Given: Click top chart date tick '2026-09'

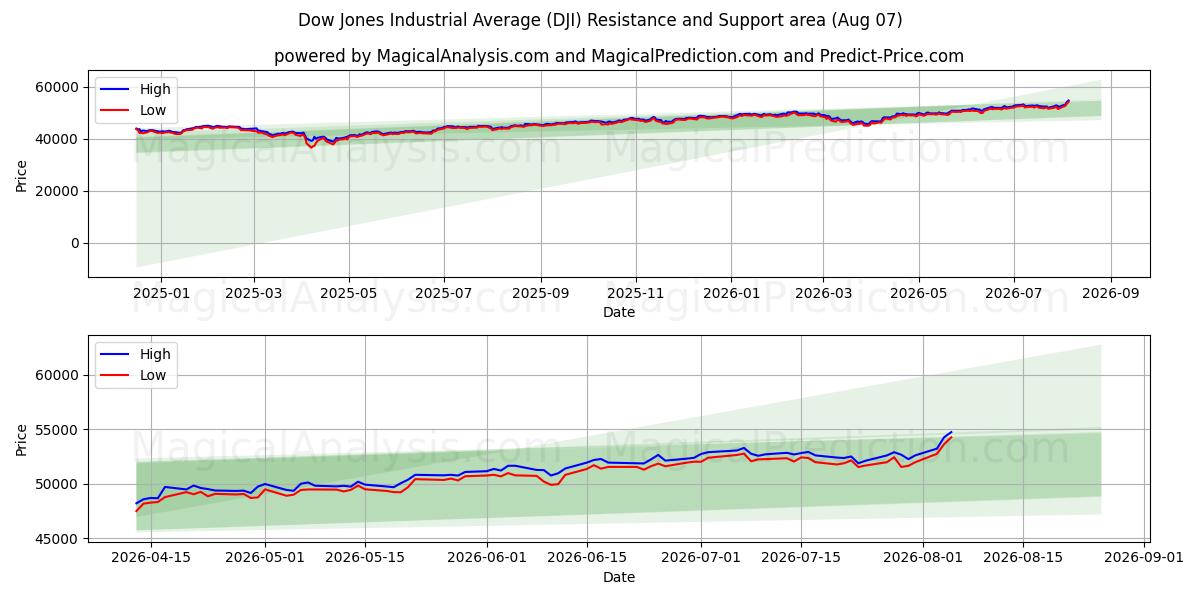Looking at the screenshot, I should pos(1111,294).
